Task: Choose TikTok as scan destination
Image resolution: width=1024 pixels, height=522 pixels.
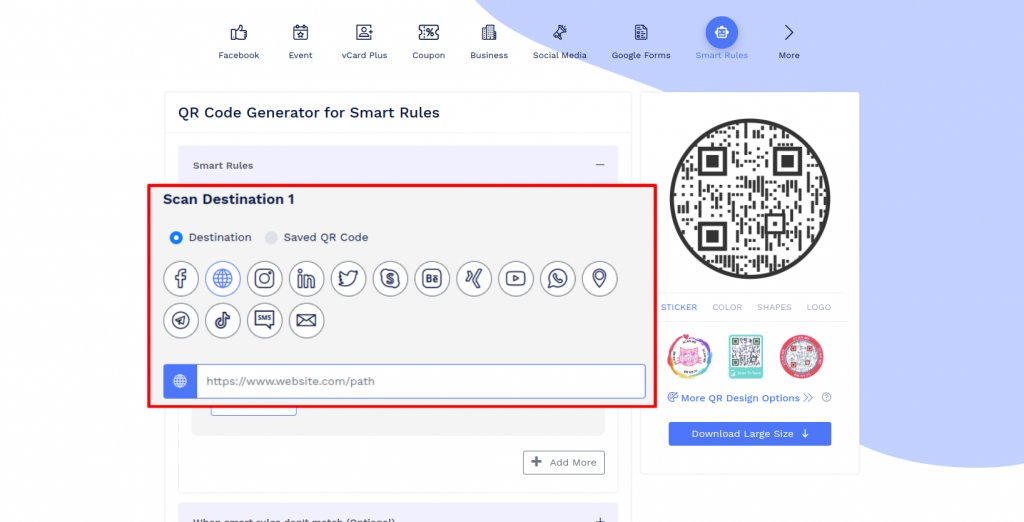Action: (223, 320)
